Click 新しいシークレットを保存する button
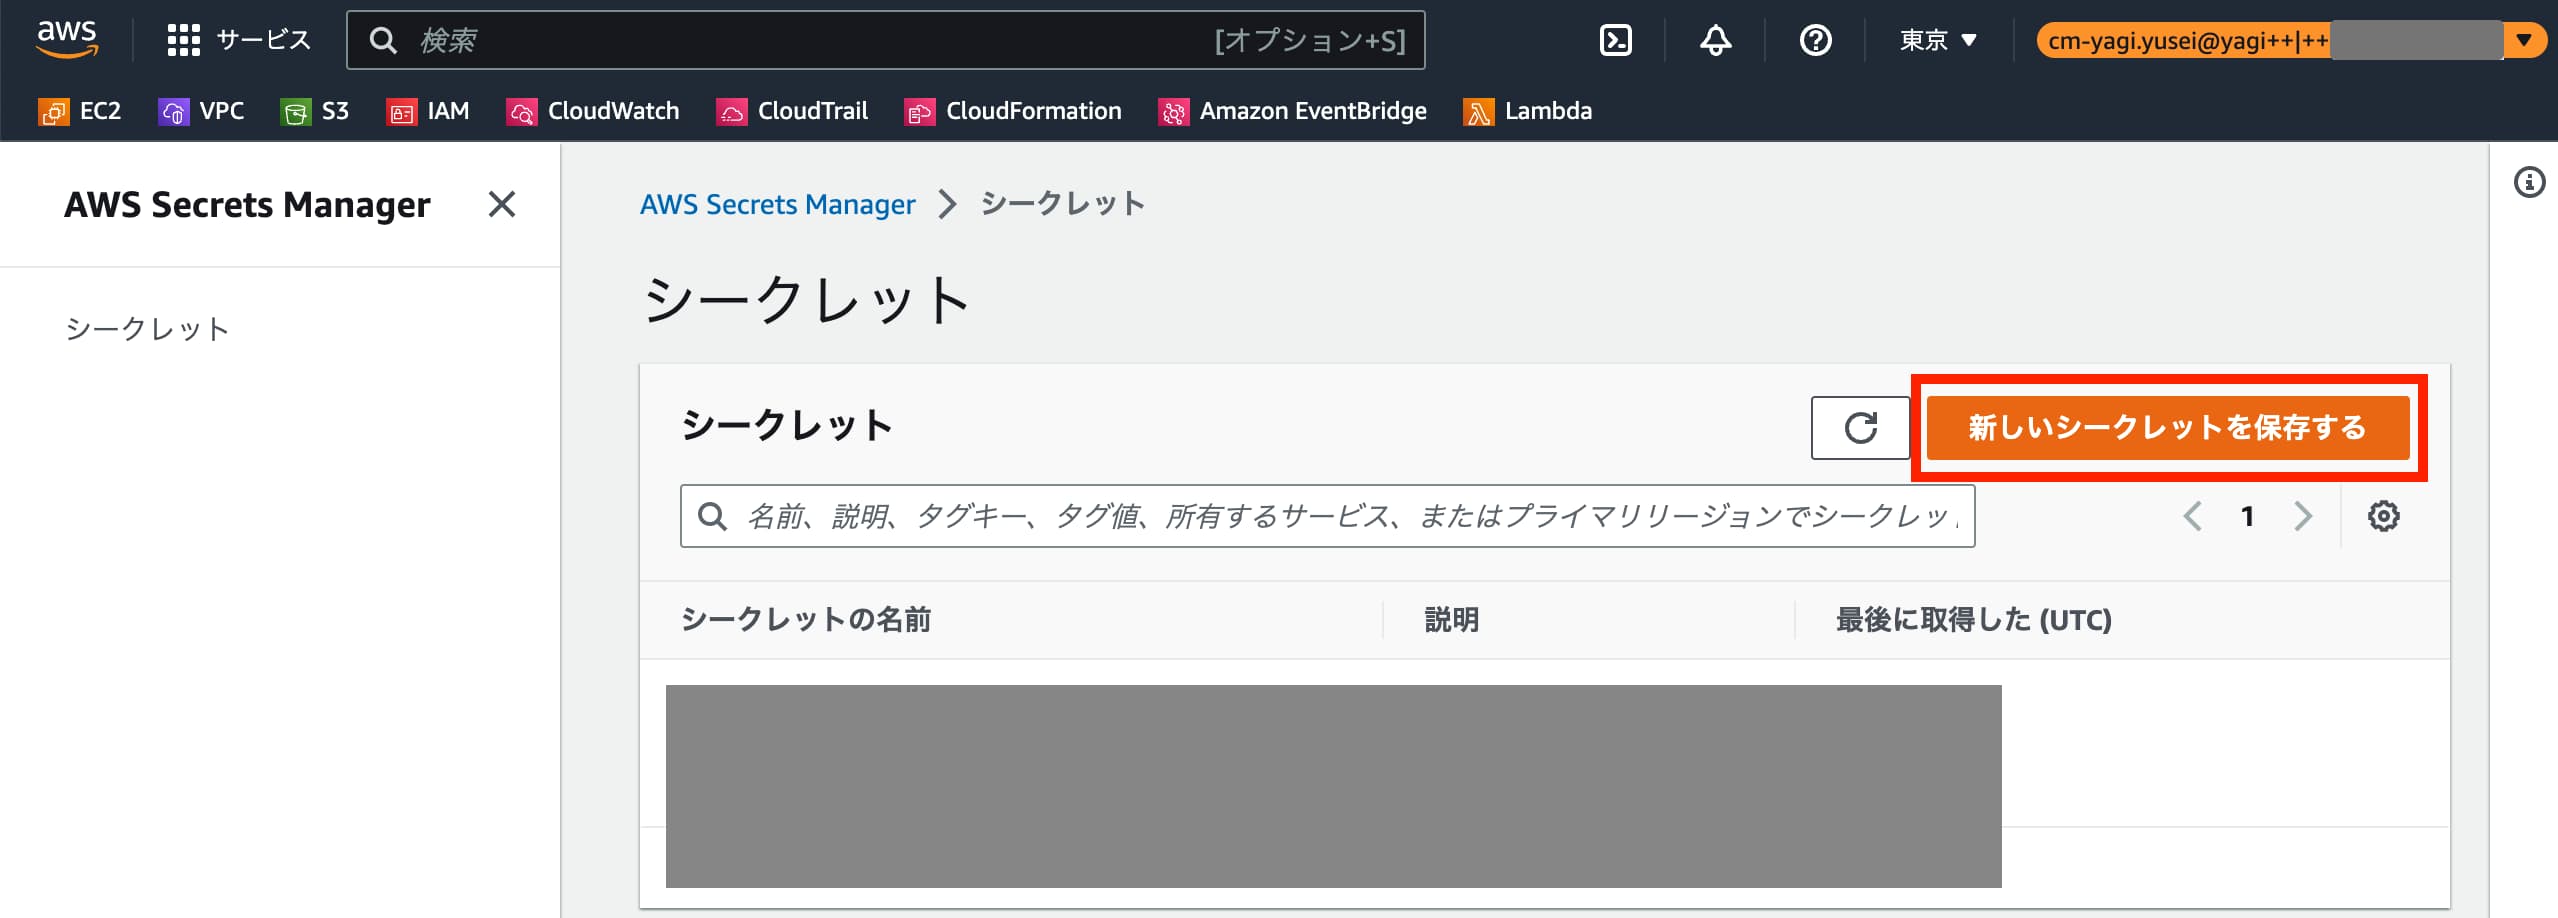Image resolution: width=2558 pixels, height=918 pixels. click(2168, 428)
